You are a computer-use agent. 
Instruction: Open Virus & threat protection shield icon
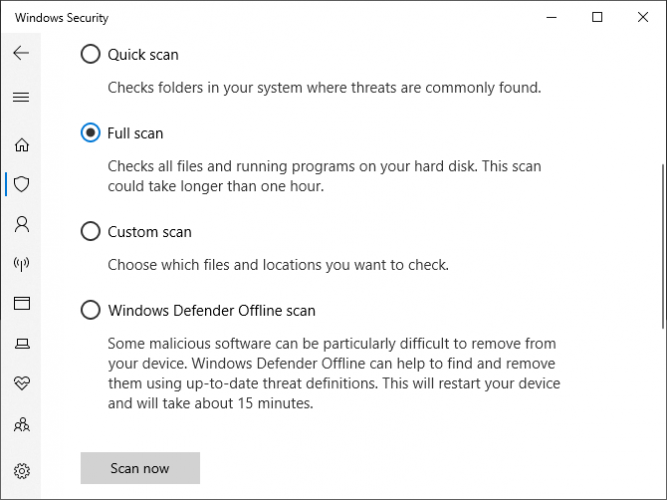pos(21,184)
